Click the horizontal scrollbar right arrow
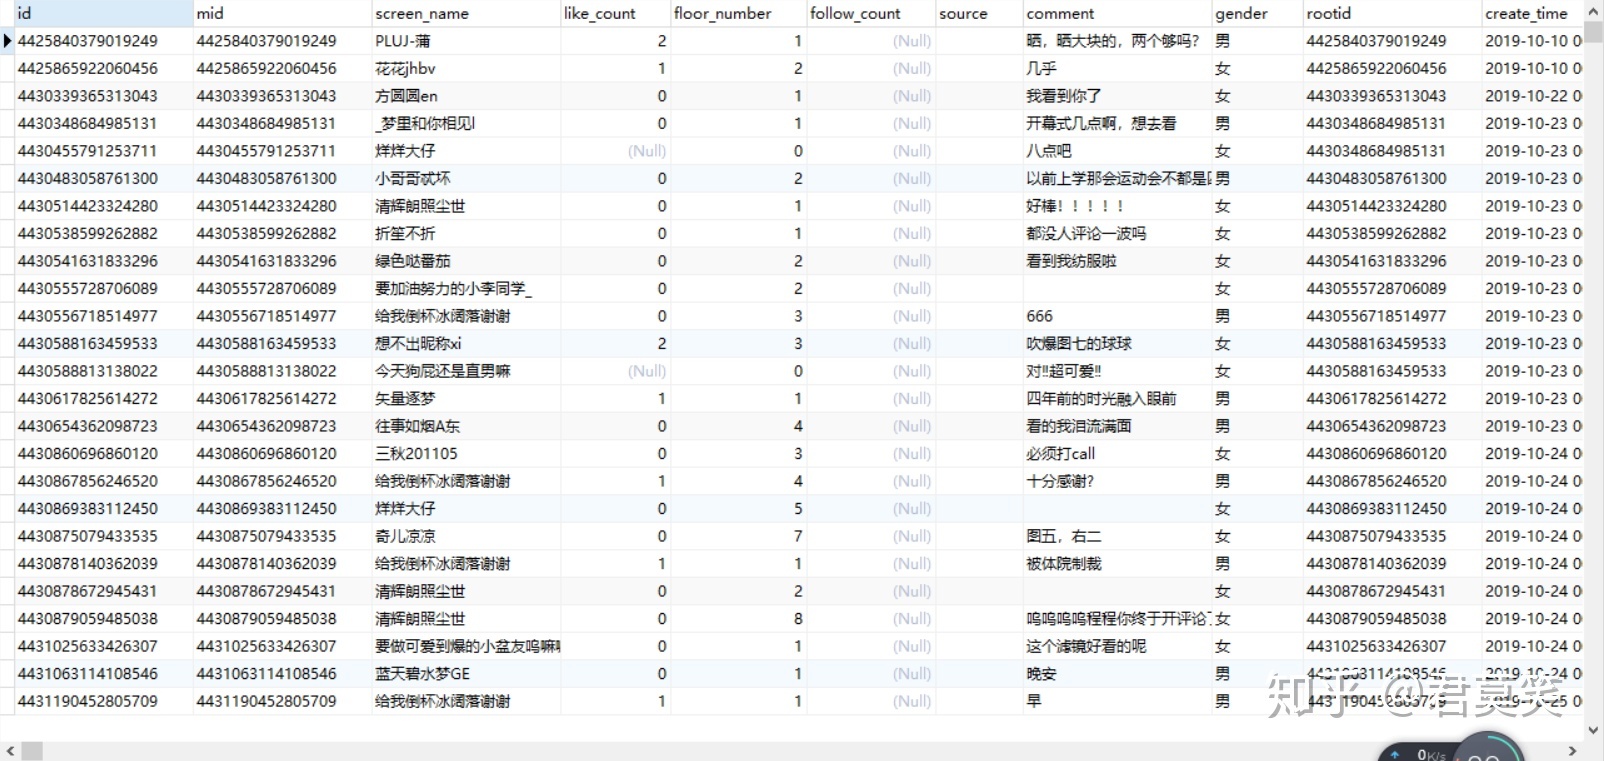 pyautogui.click(x=1572, y=751)
